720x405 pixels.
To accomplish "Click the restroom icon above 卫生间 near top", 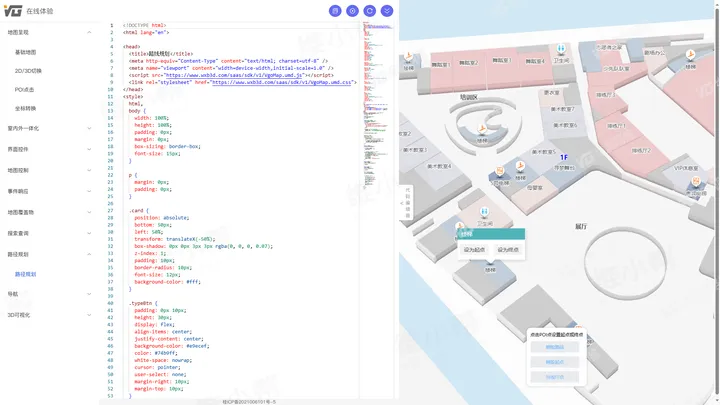I will (x=561, y=49).
